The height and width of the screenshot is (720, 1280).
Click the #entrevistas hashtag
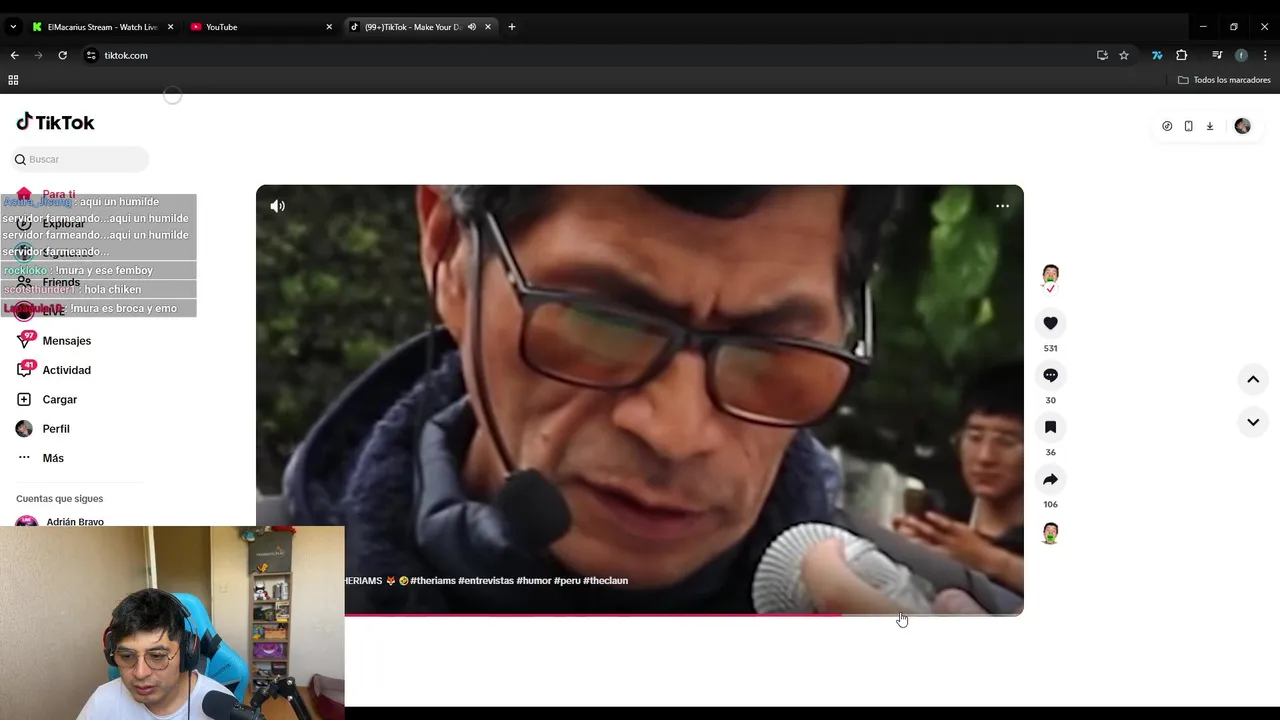(x=486, y=580)
